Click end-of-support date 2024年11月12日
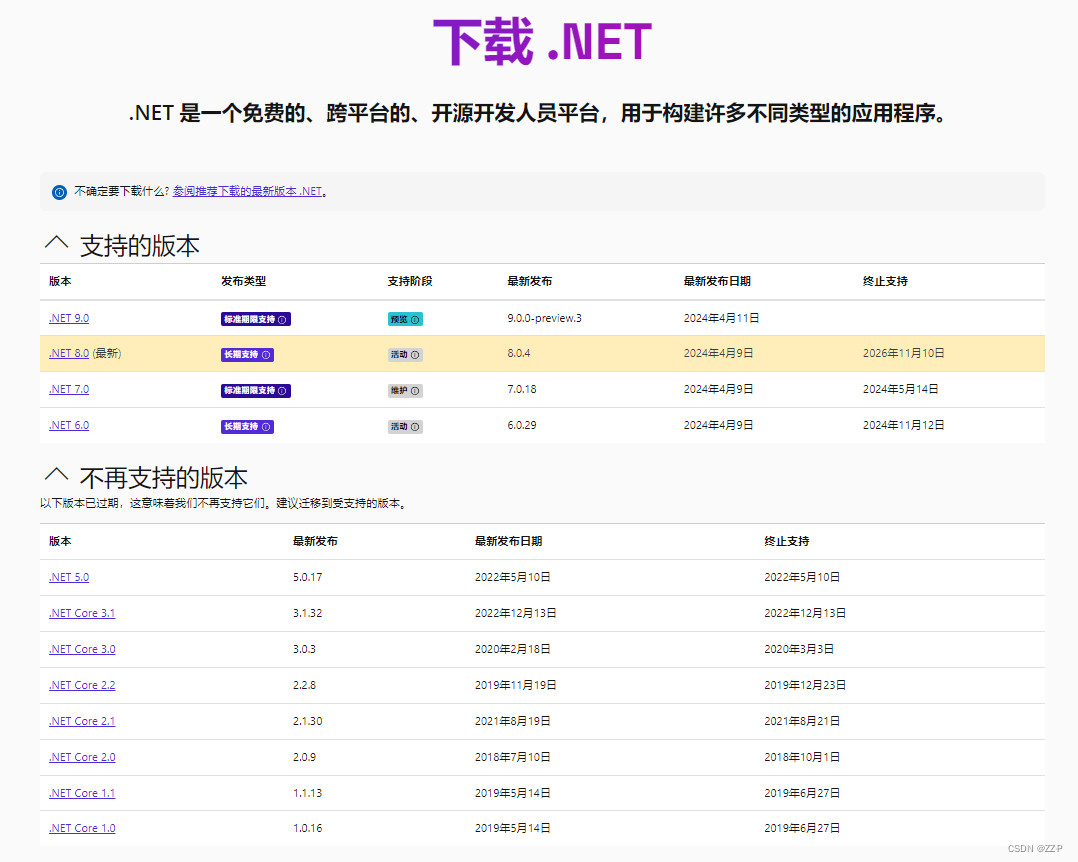The image size is (1078, 862). click(x=903, y=426)
